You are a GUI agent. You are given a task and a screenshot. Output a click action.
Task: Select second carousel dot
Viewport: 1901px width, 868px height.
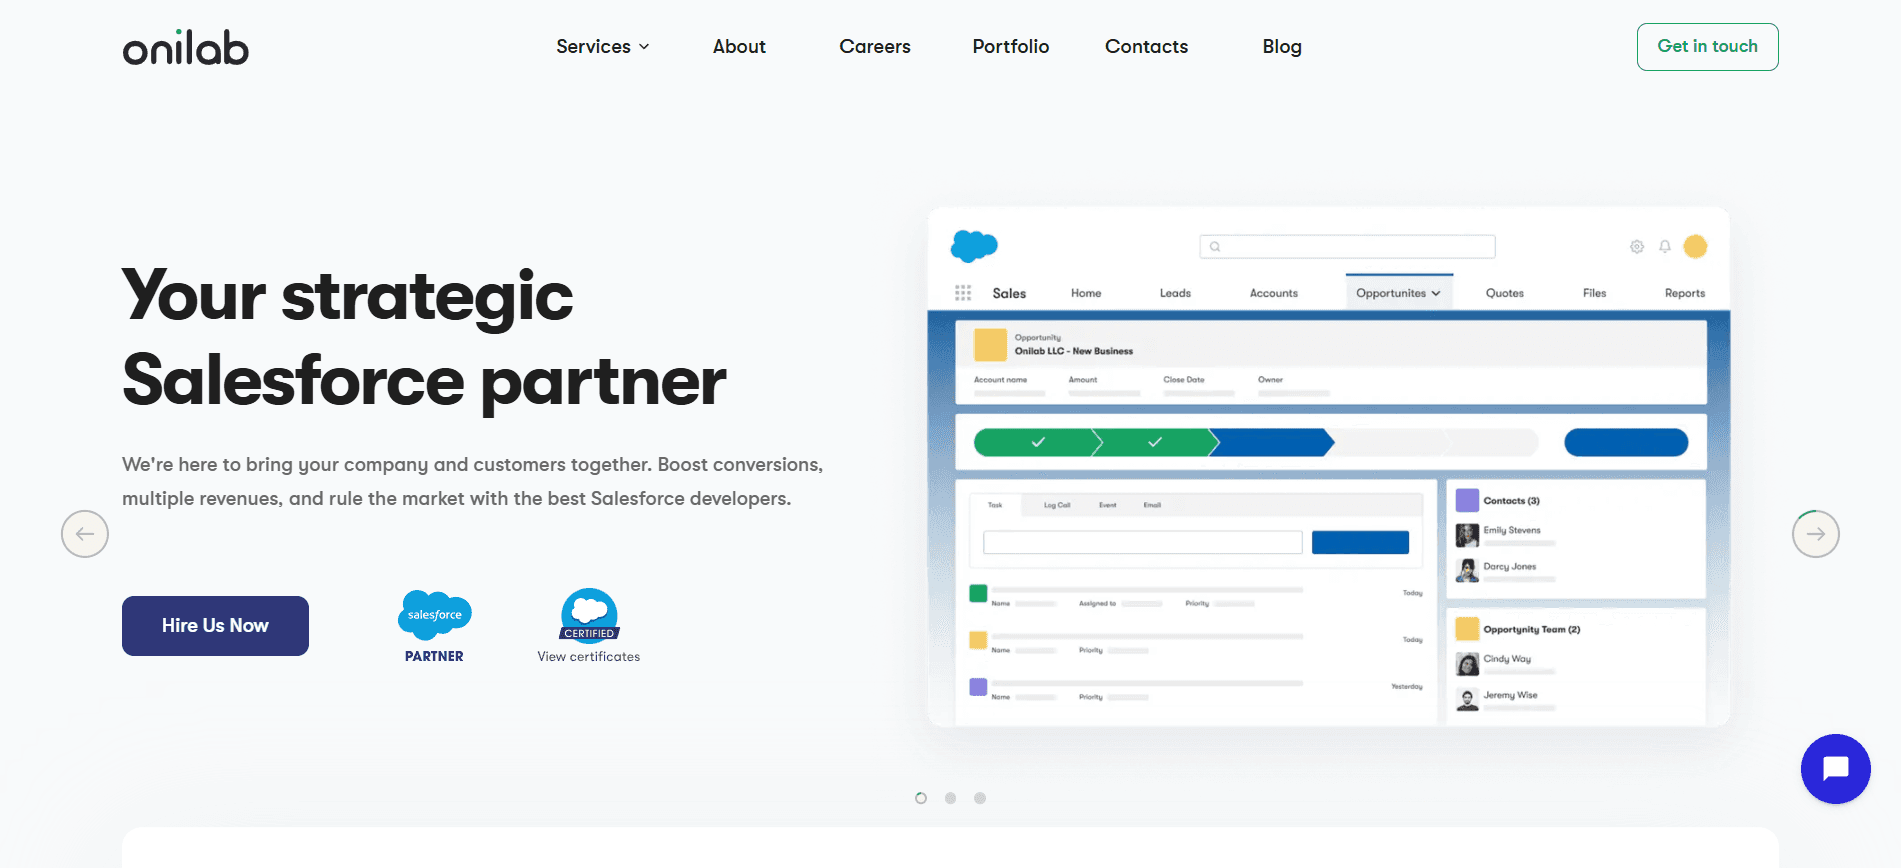[x=951, y=798]
